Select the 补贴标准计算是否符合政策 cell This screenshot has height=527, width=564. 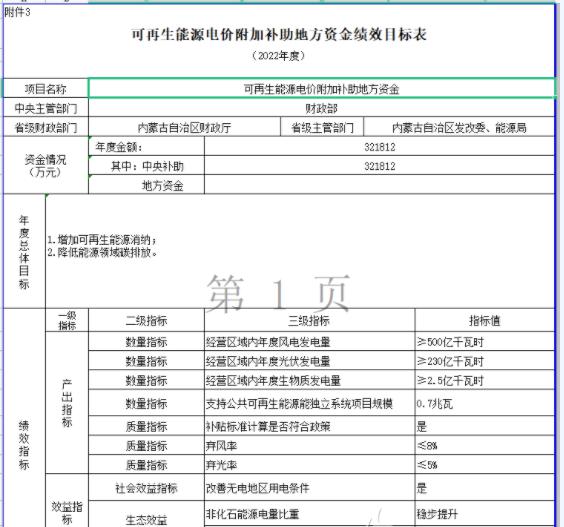[x=309, y=426]
